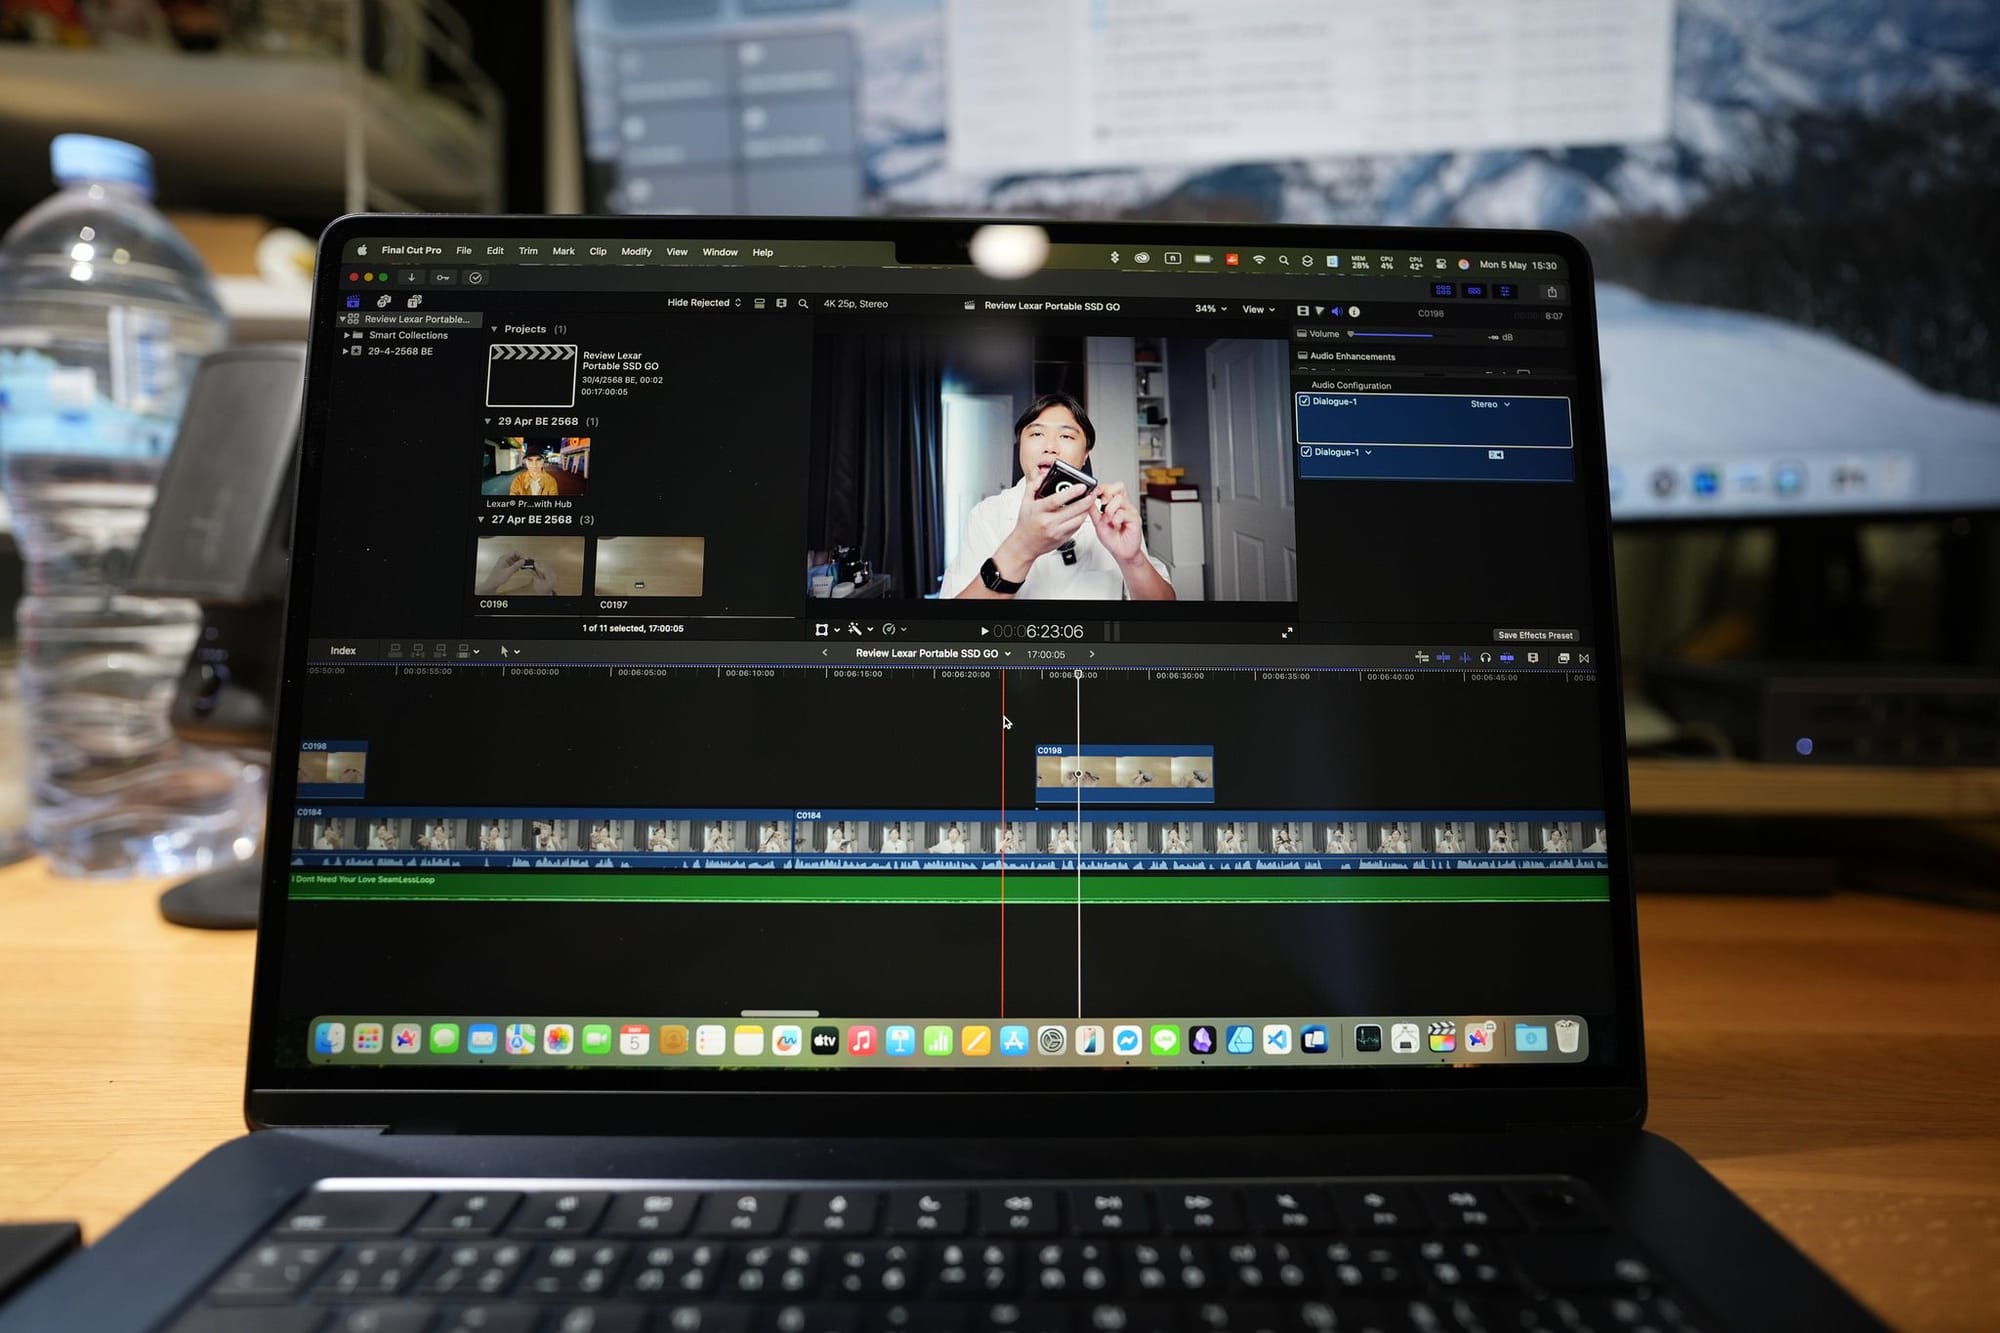Connect clip to primary storyline icon
Screen dimensions: 2000x1333
pos(395,650)
